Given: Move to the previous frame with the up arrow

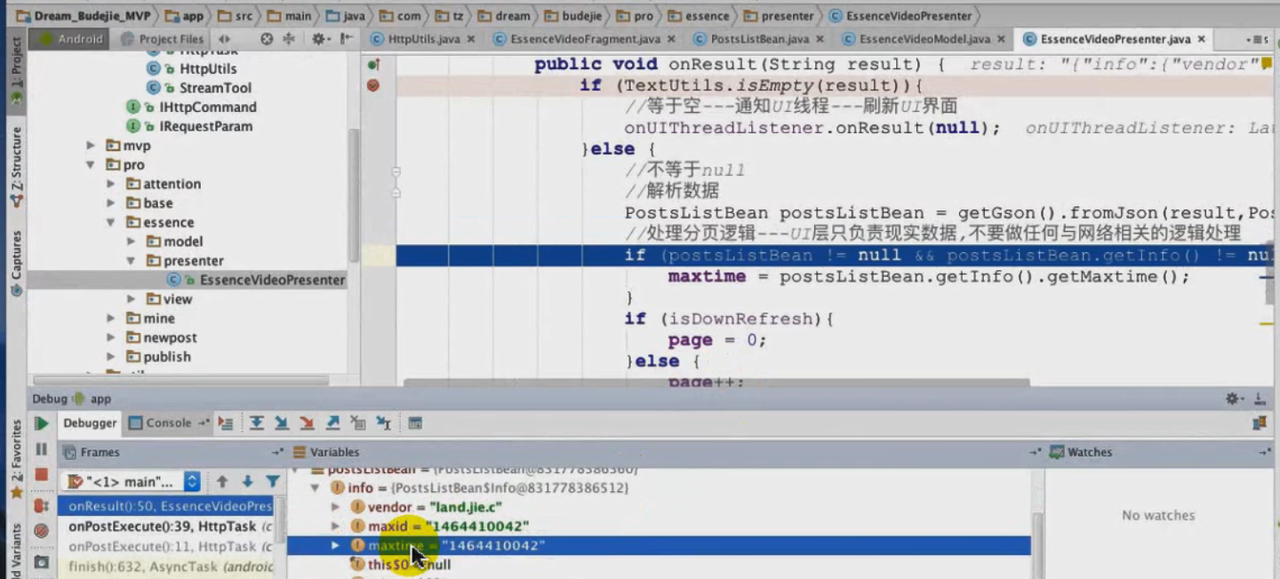Looking at the screenshot, I should 222,482.
